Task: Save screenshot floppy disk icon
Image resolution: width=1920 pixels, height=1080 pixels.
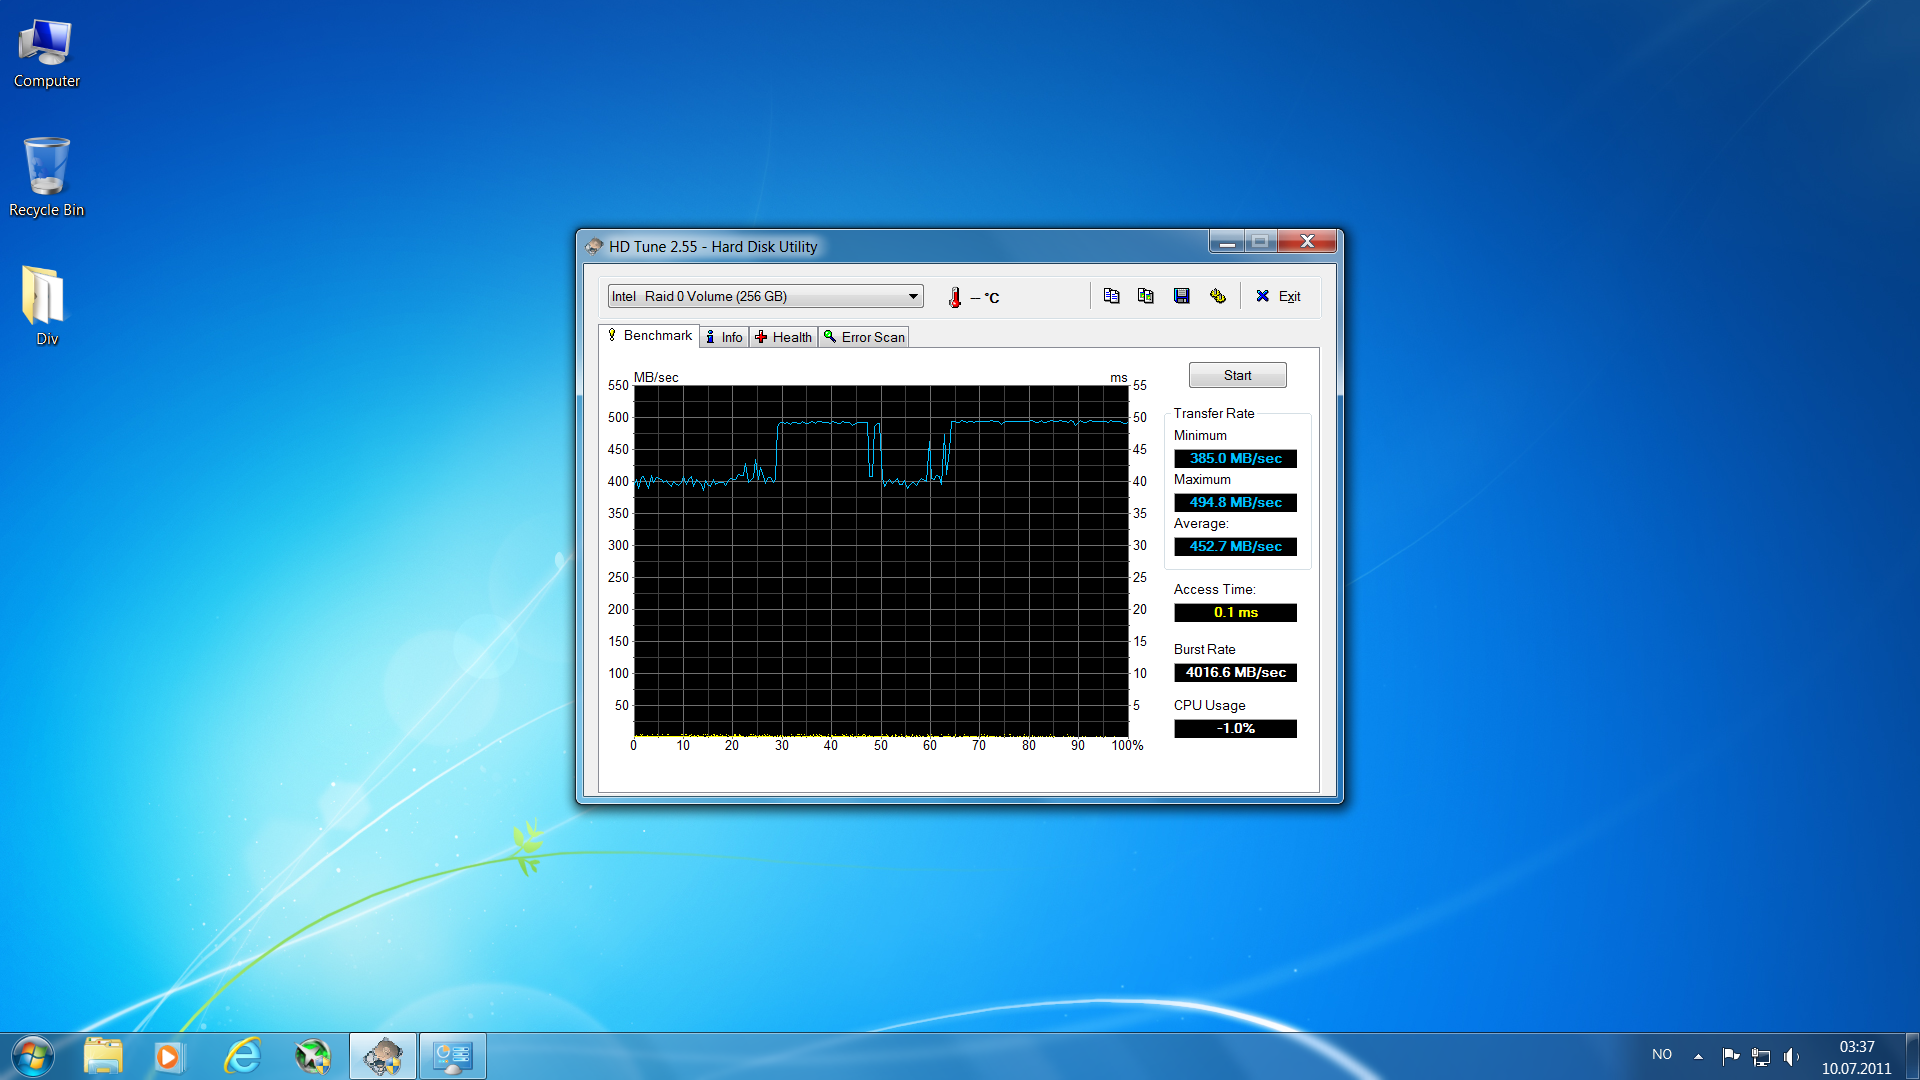Action: pos(1181,296)
